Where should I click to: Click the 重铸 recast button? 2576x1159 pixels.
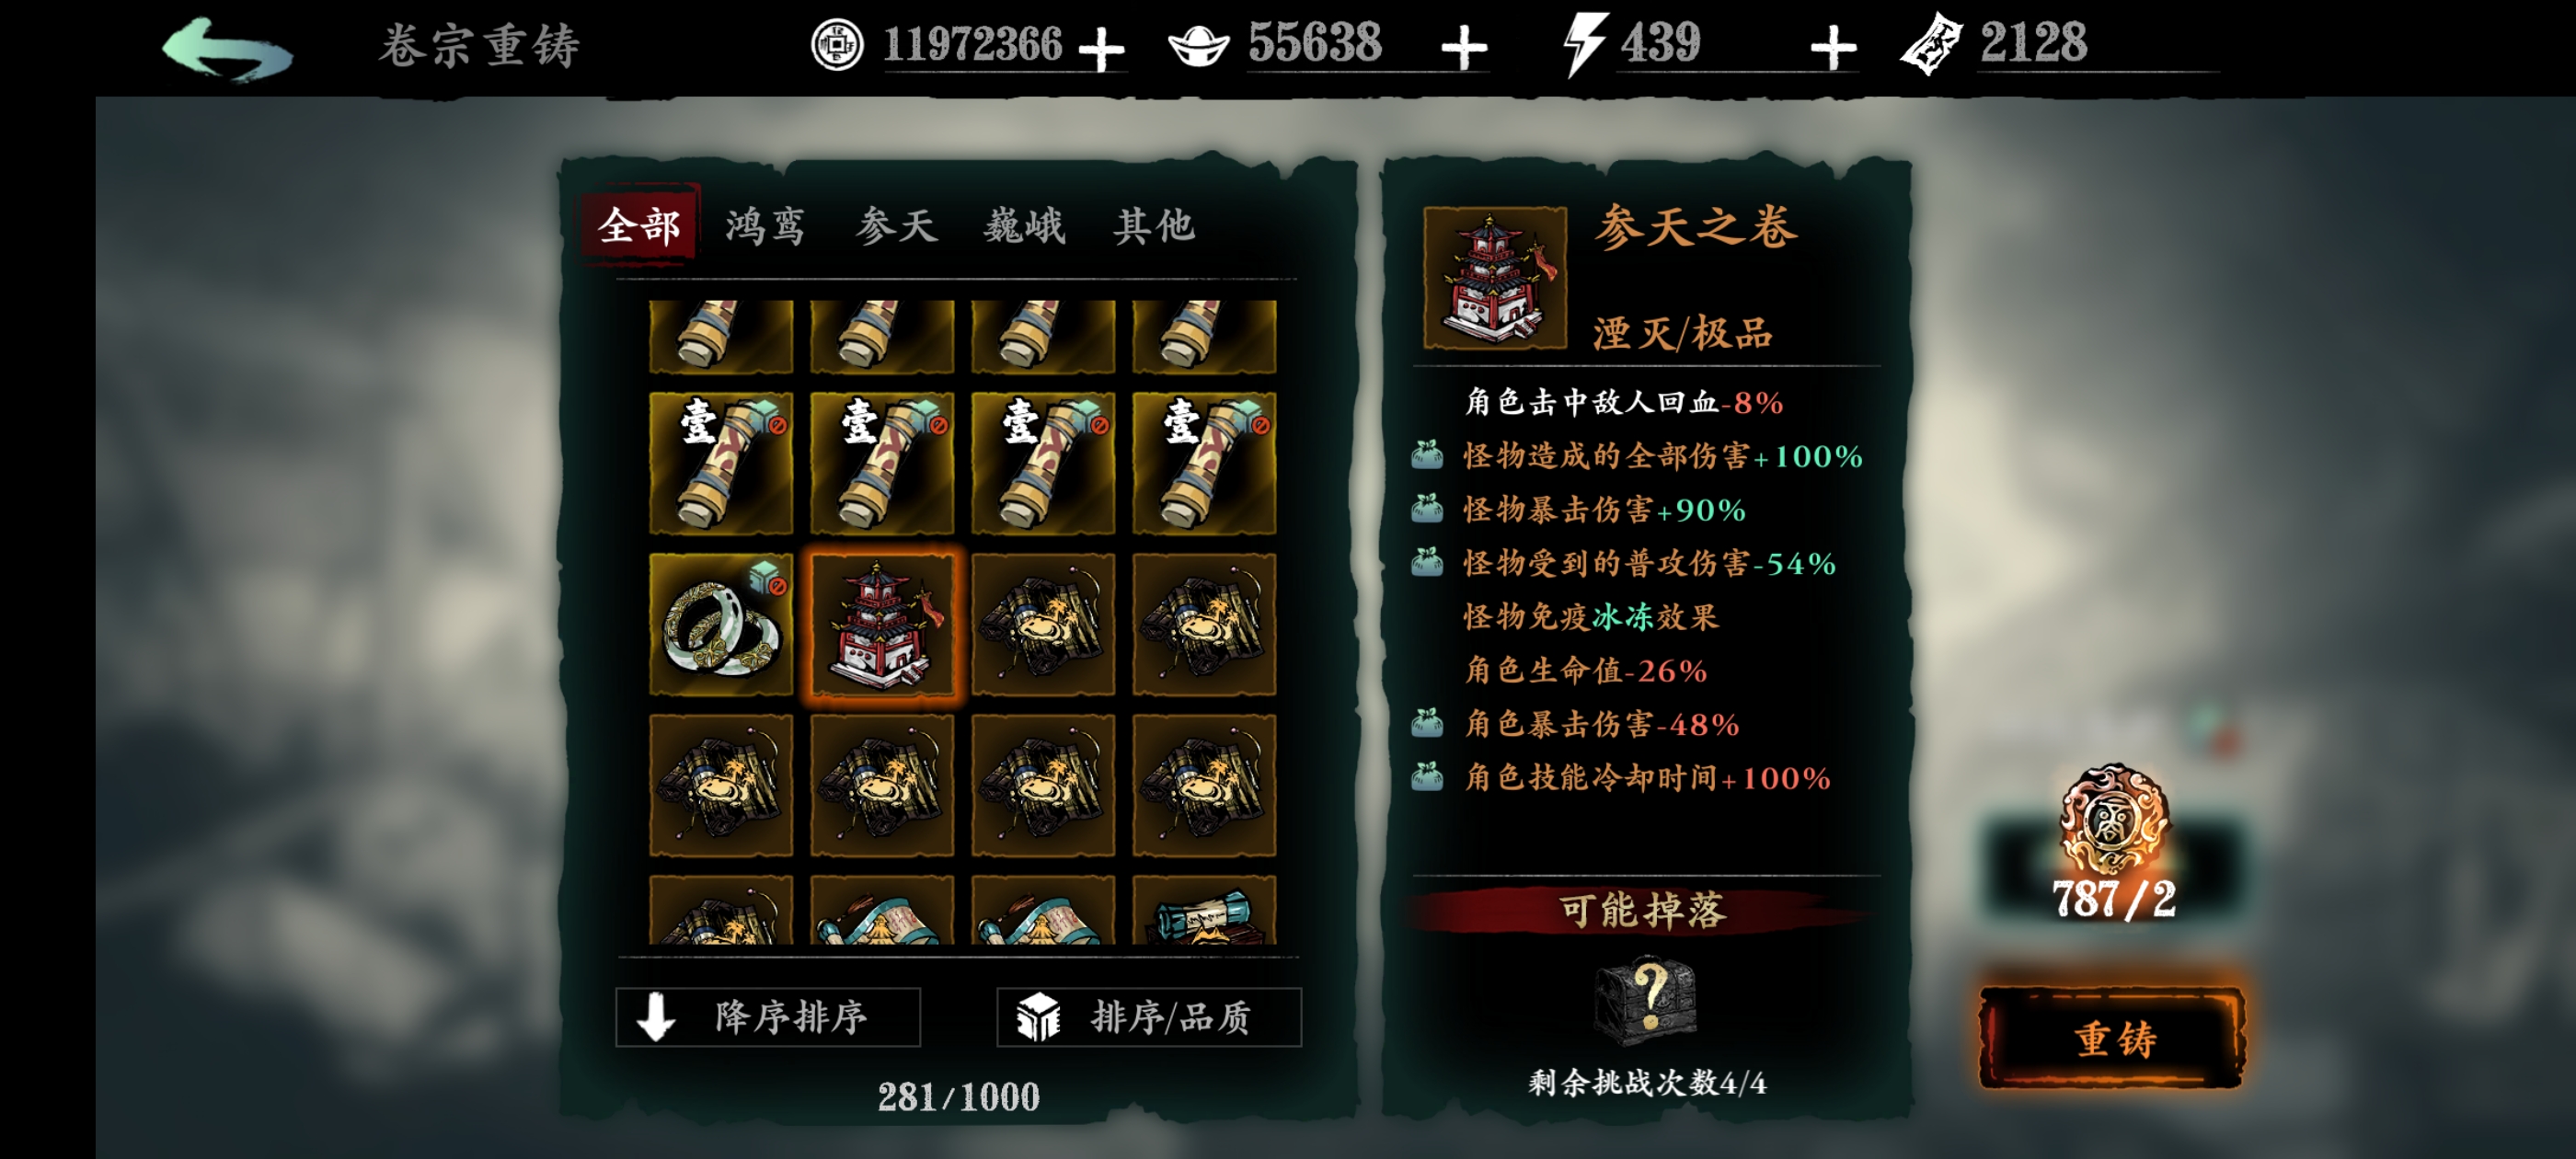(2113, 1038)
